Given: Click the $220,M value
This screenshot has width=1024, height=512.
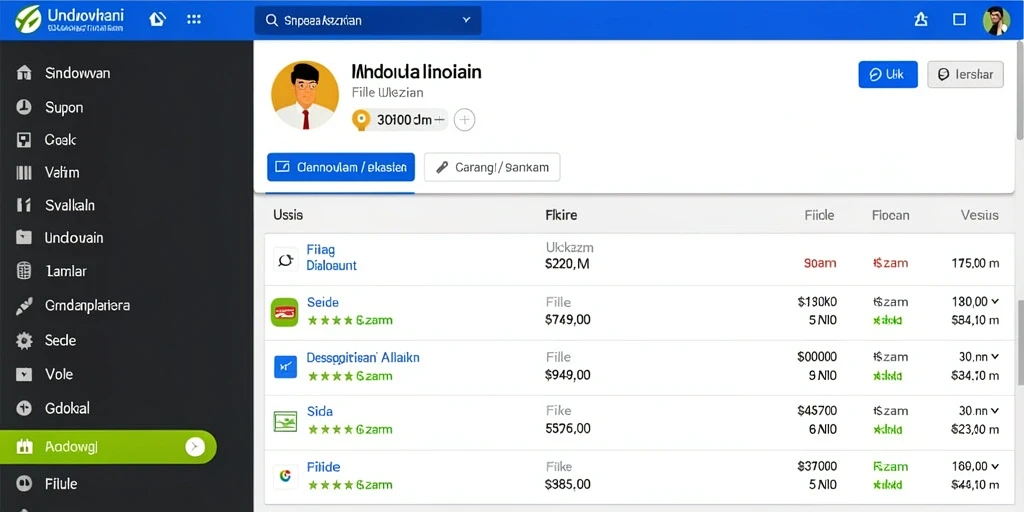Looking at the screenshot, I should 568,264.
